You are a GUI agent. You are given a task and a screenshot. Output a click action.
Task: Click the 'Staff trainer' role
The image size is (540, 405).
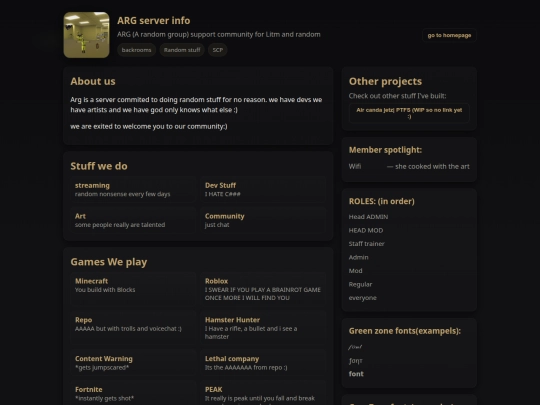tap(366, 243)
